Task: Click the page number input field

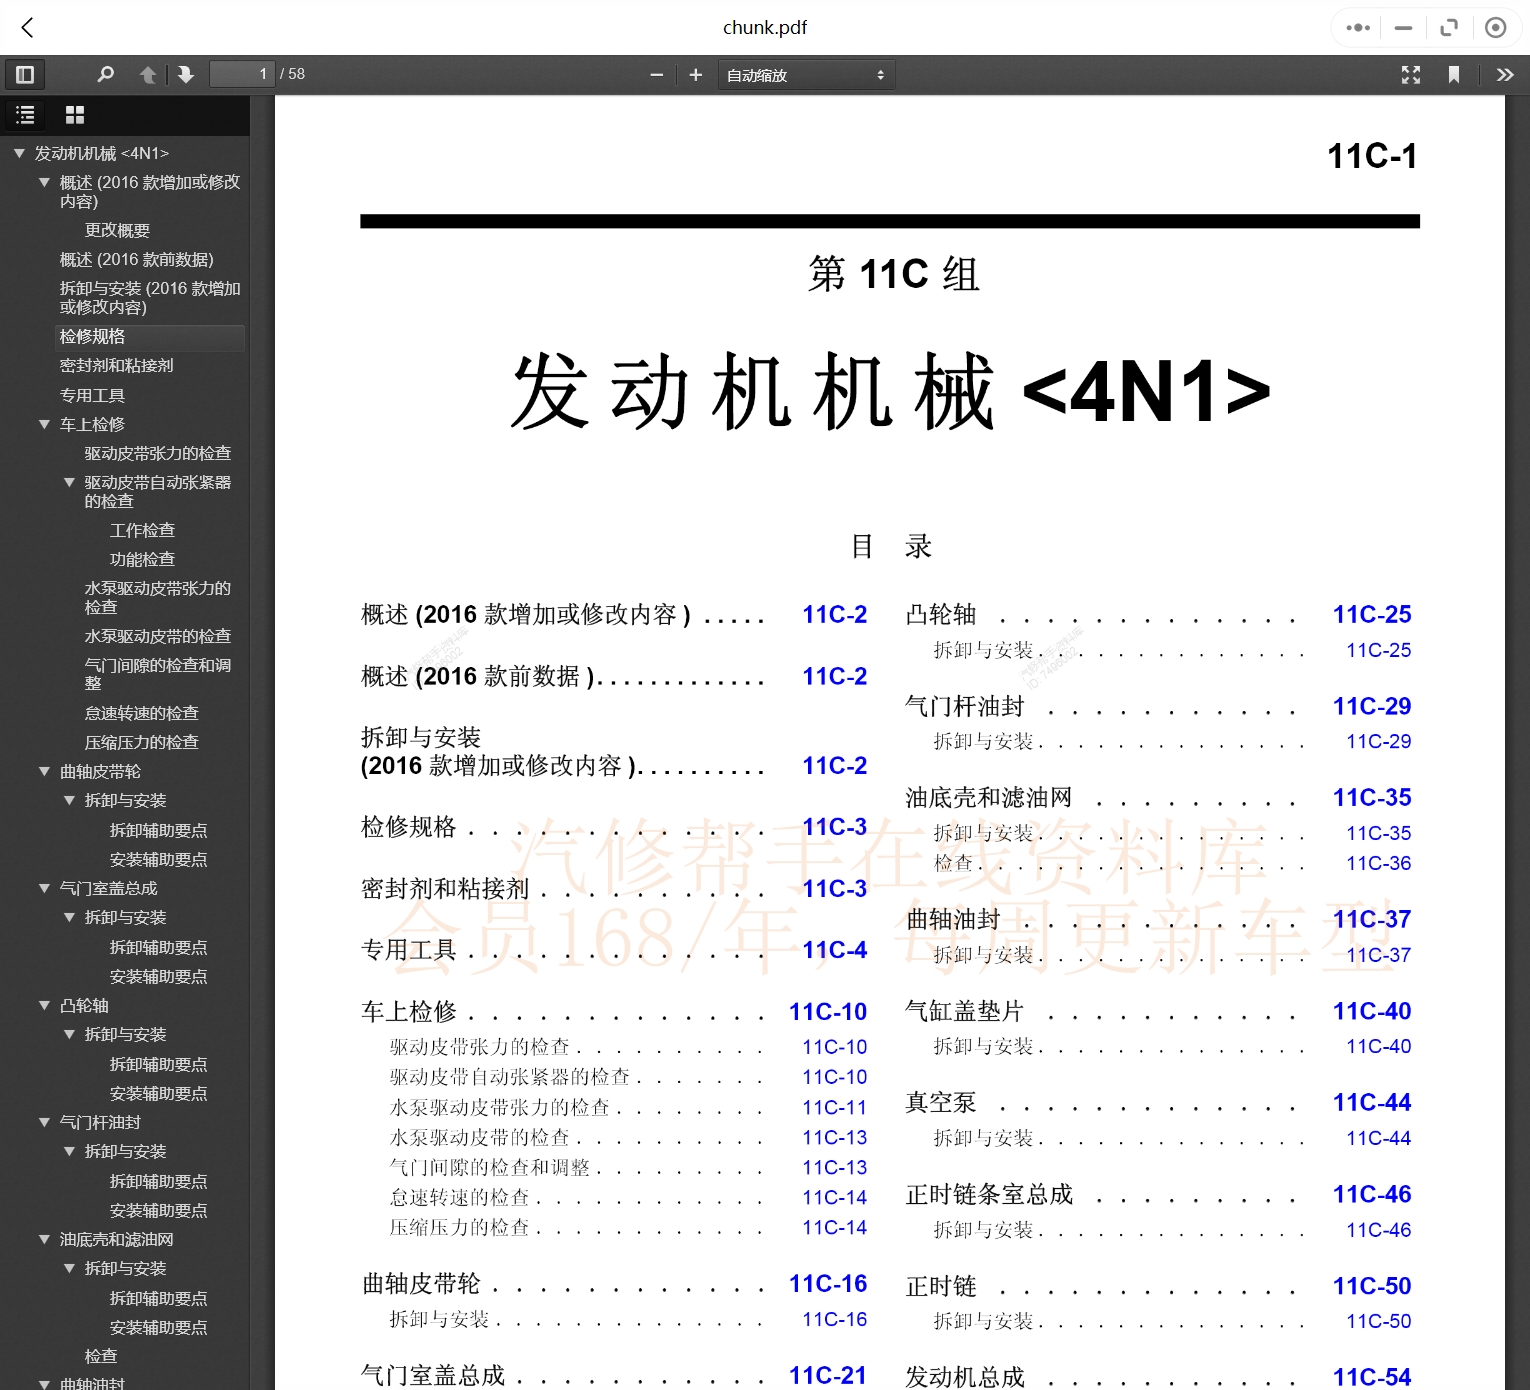Action: click(240, 74)
